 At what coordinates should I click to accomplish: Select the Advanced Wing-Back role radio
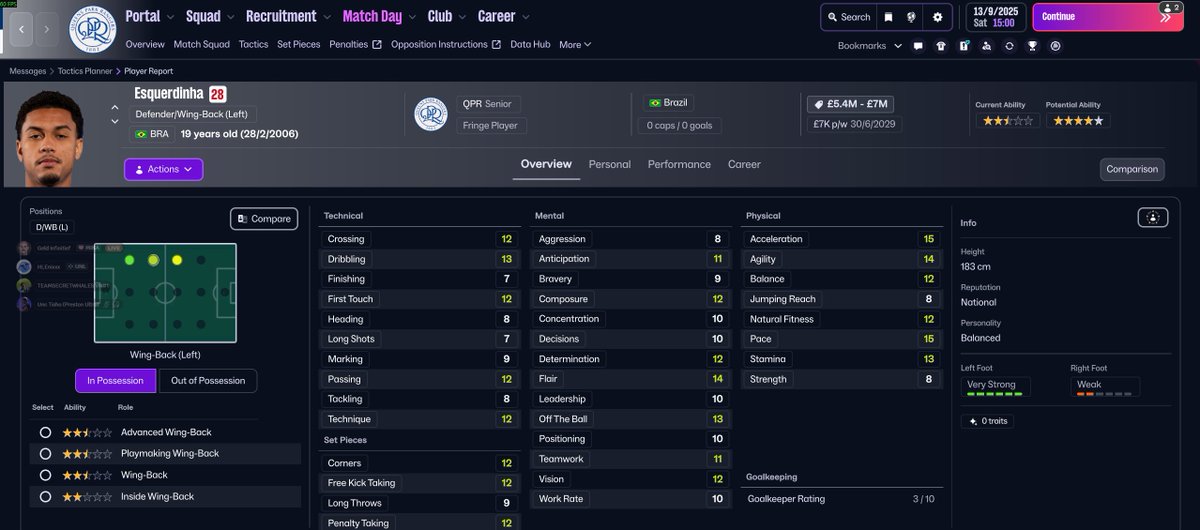point(45,432)
